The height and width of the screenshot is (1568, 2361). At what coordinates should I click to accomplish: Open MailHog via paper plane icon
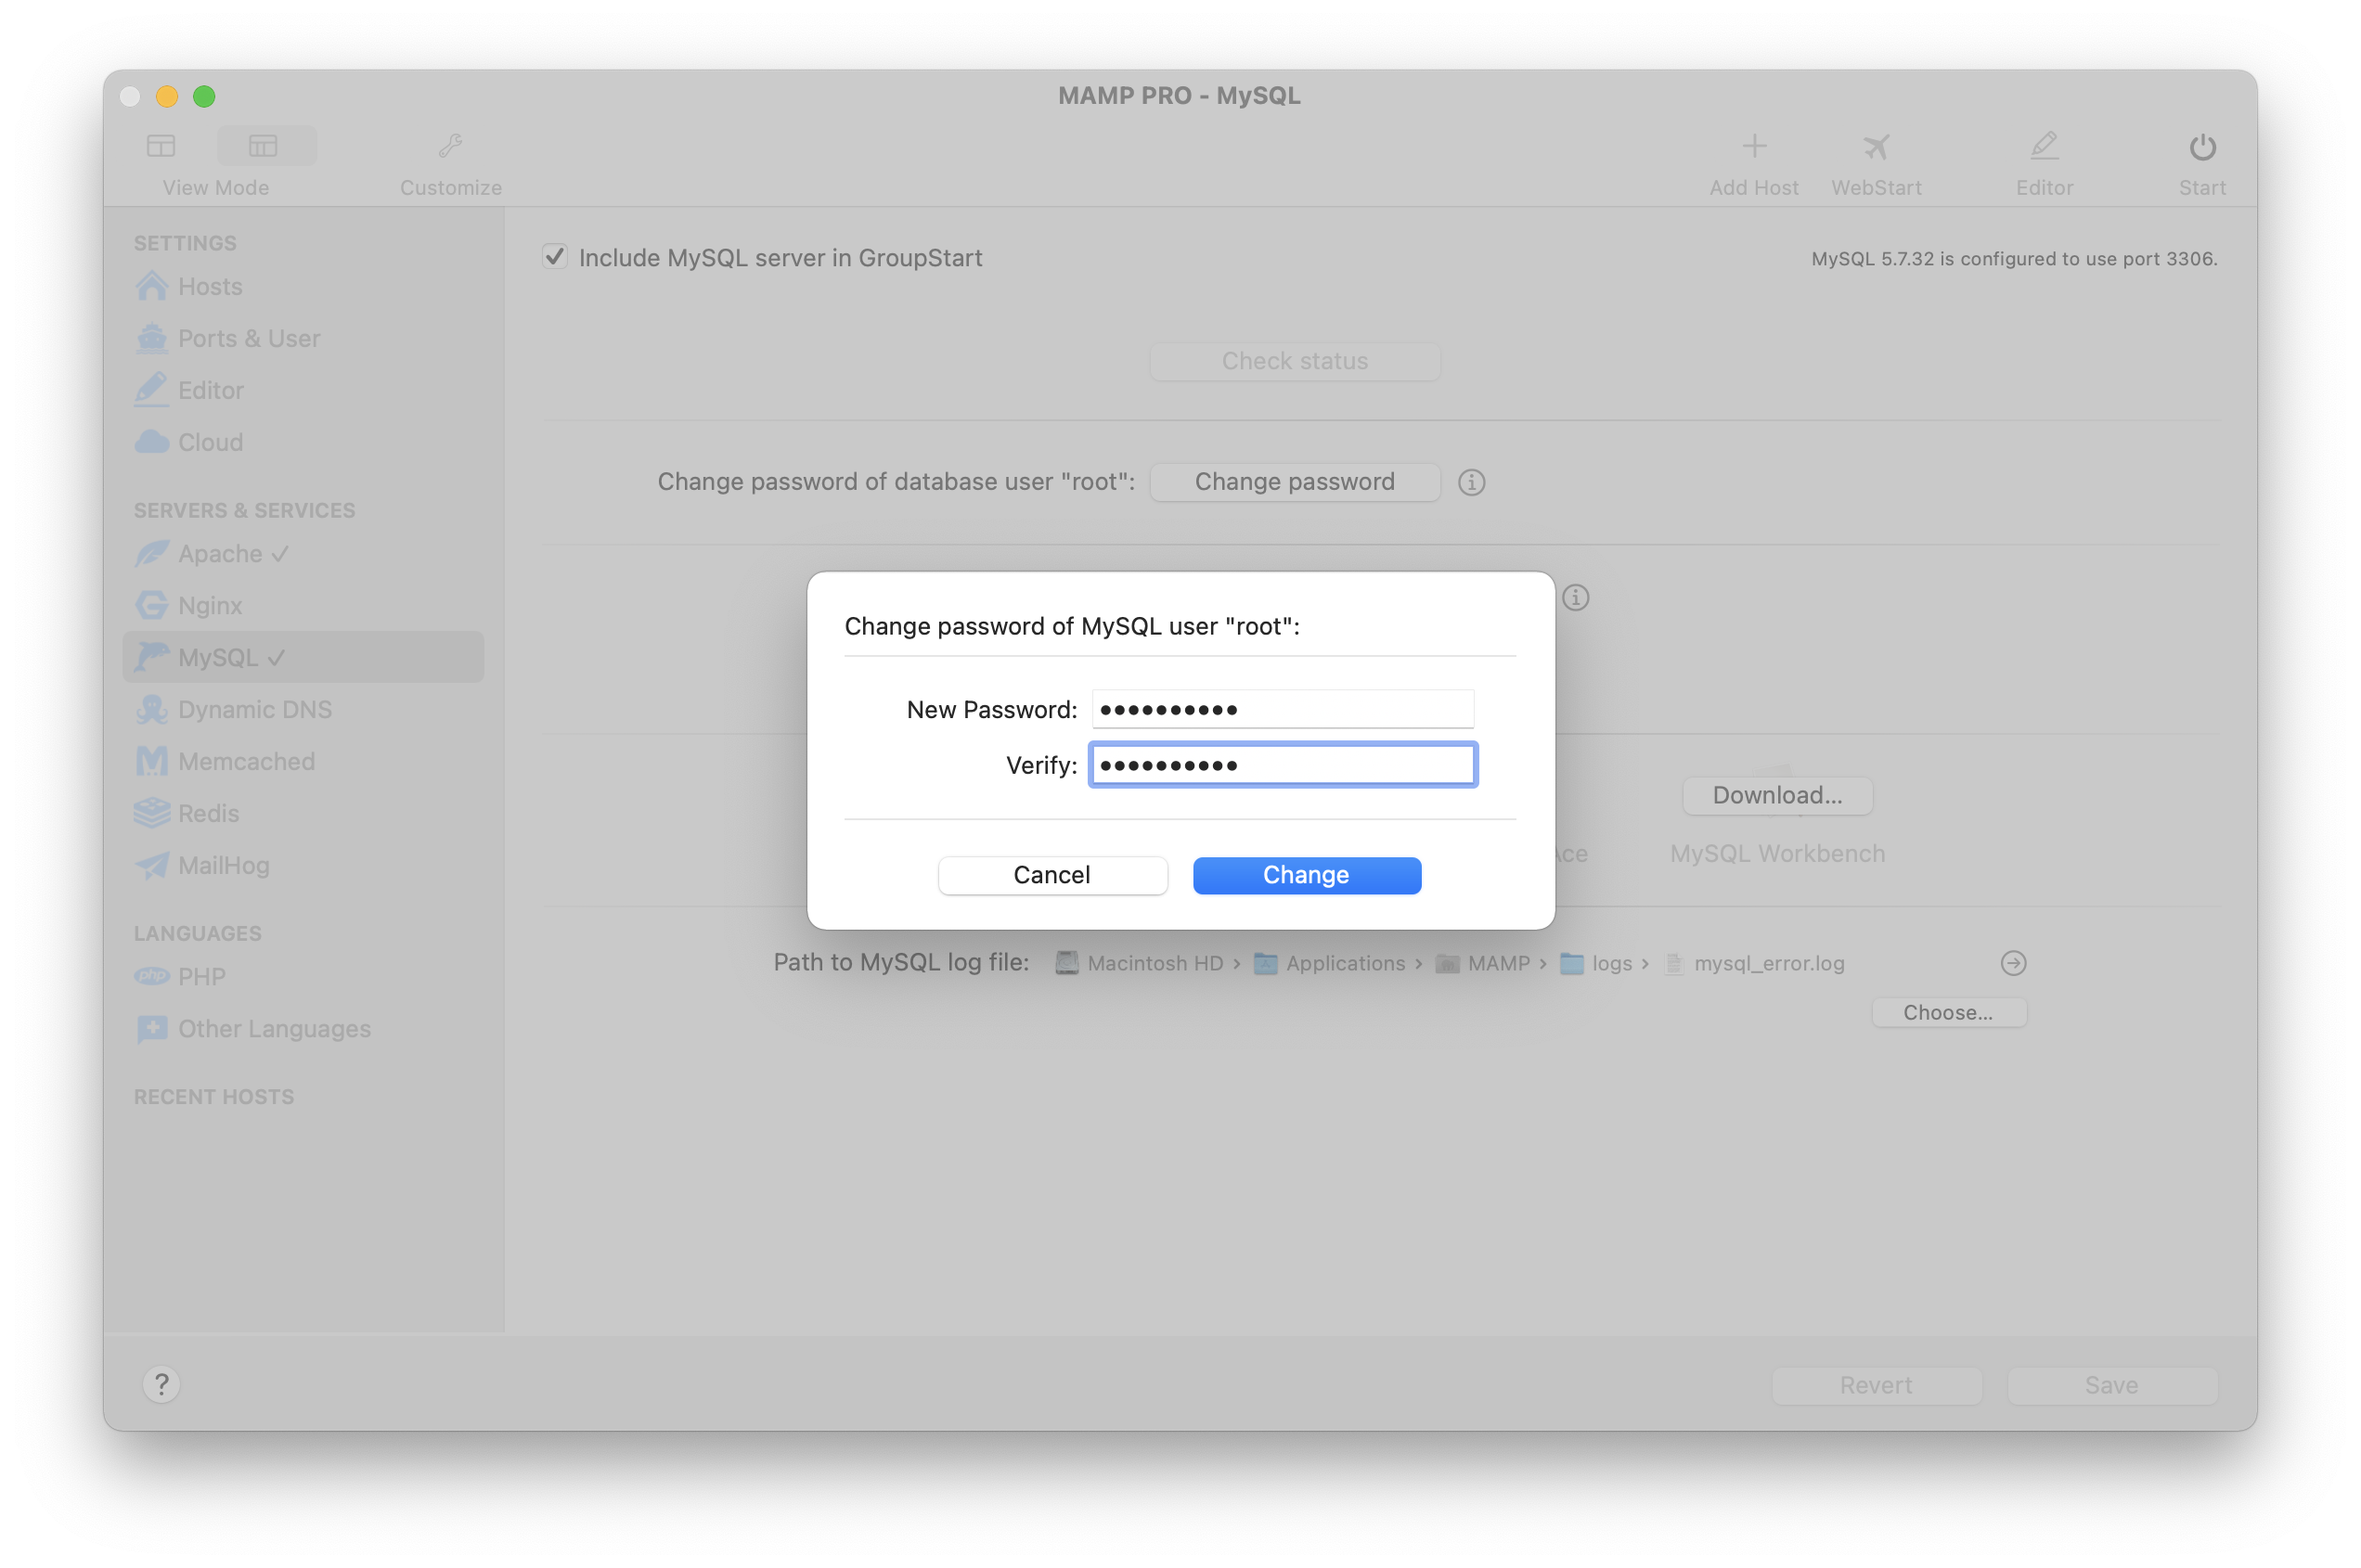[151, 865]
